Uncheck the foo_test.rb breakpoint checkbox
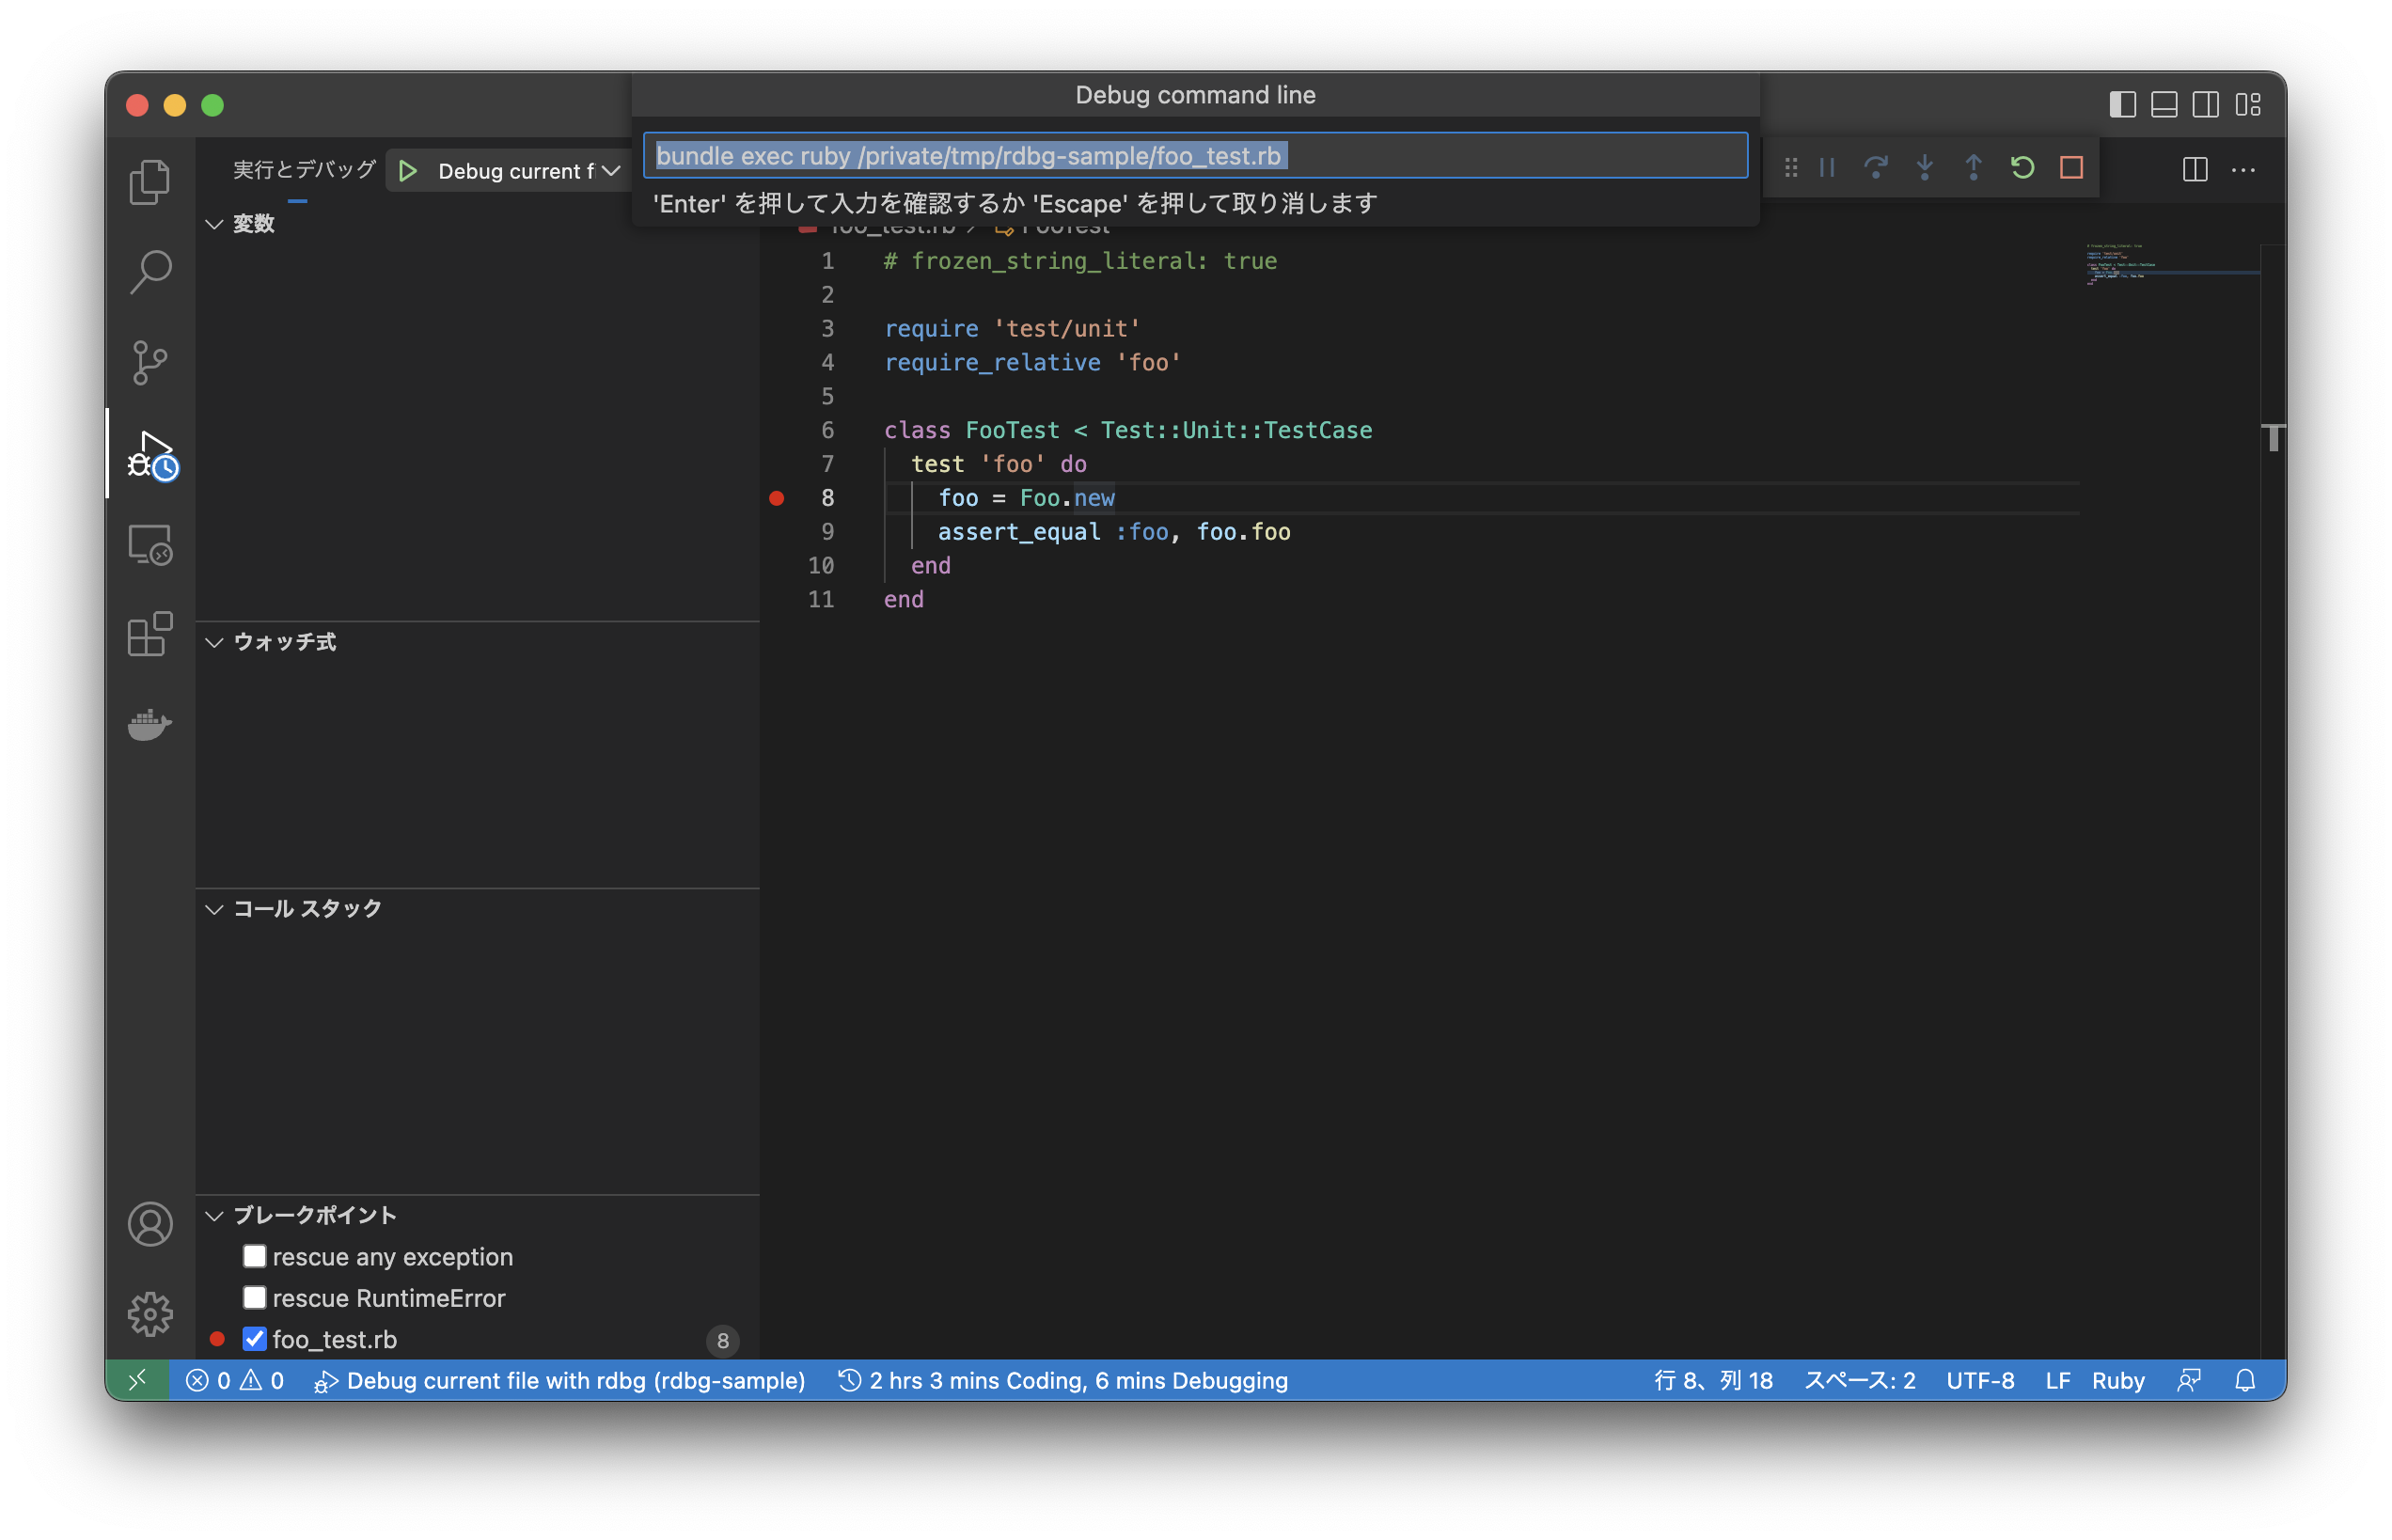The width and height of the screenshot is (2392, 1540). click(x=255, y=1339)
